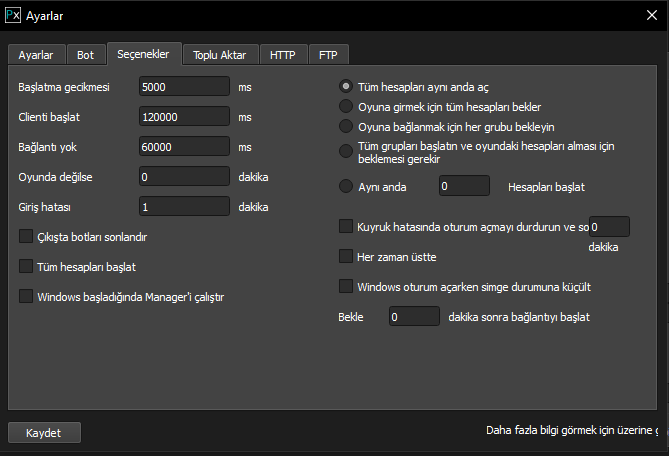The image size is (669, 456).
Task: Enable Windows başladığında Manager'ı çalıştır
Action: (x=26, y=296)
